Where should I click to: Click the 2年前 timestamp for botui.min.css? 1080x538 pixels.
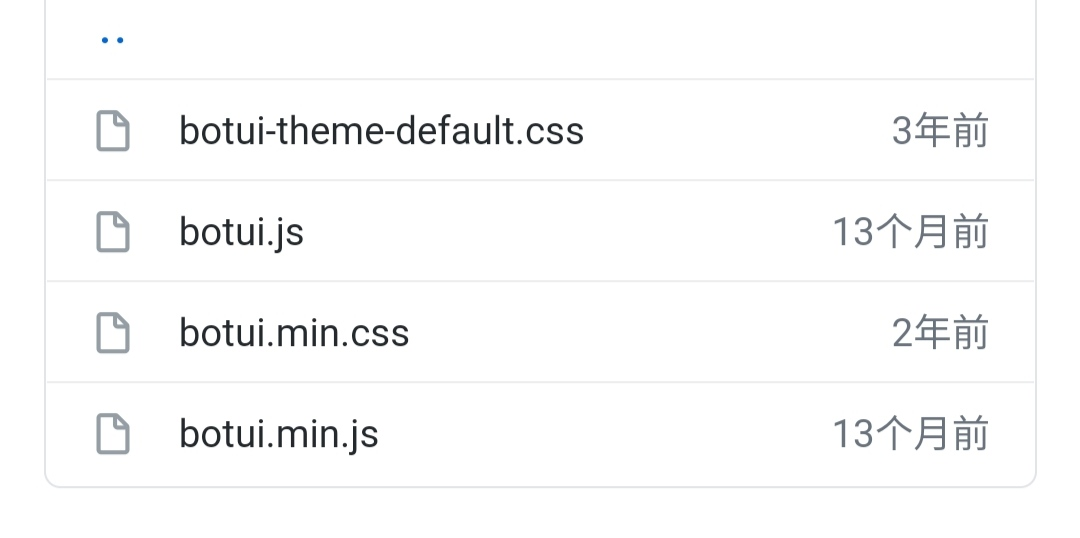pyautogui.click(x=940, y=333)
